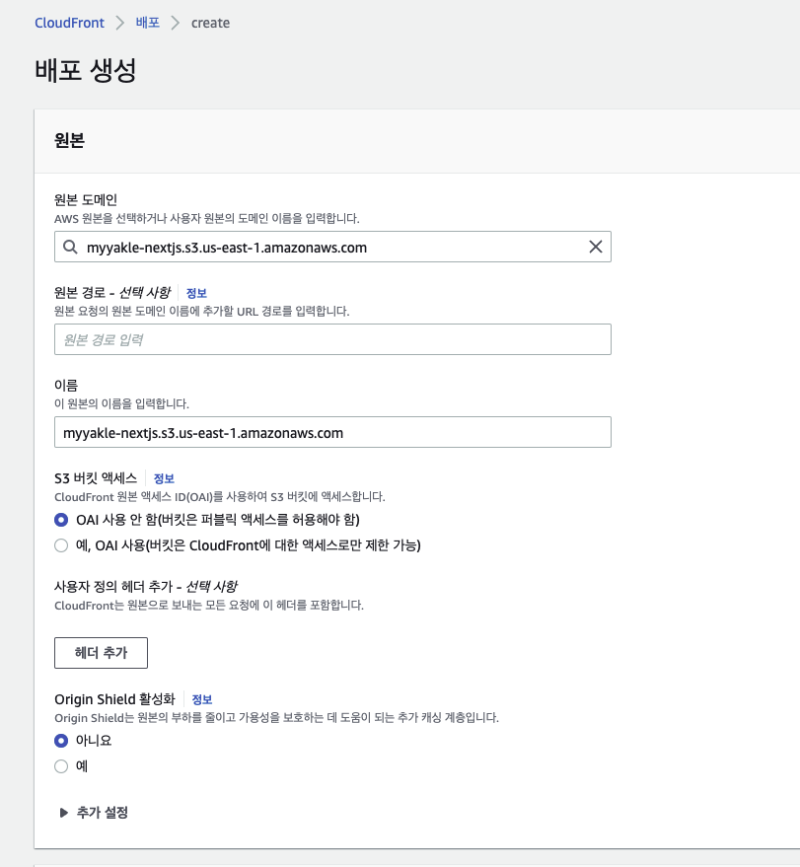Choose '아니요' for Origin Shield
This screenshot has width=800, height=867.
pyautogui.click(x=61, y=741)
